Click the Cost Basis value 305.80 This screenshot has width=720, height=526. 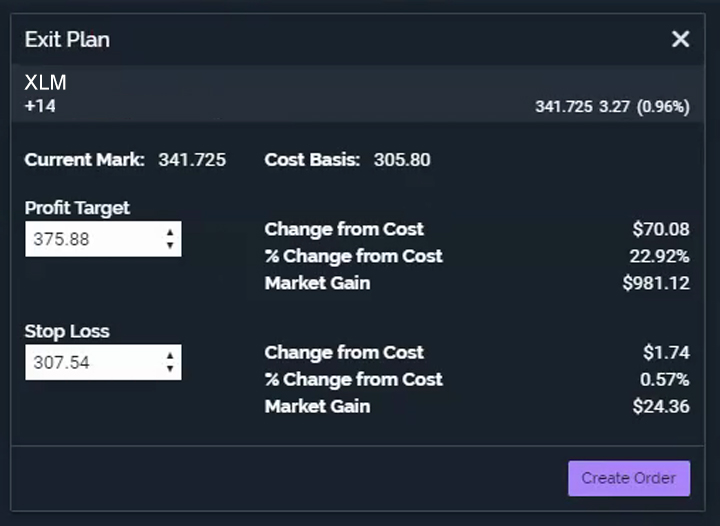click(x=402, y=160)
